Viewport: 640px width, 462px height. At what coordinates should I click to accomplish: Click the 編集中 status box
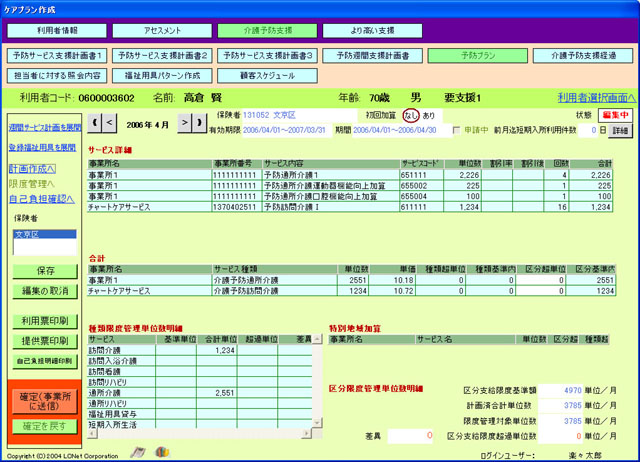[616, 116]
